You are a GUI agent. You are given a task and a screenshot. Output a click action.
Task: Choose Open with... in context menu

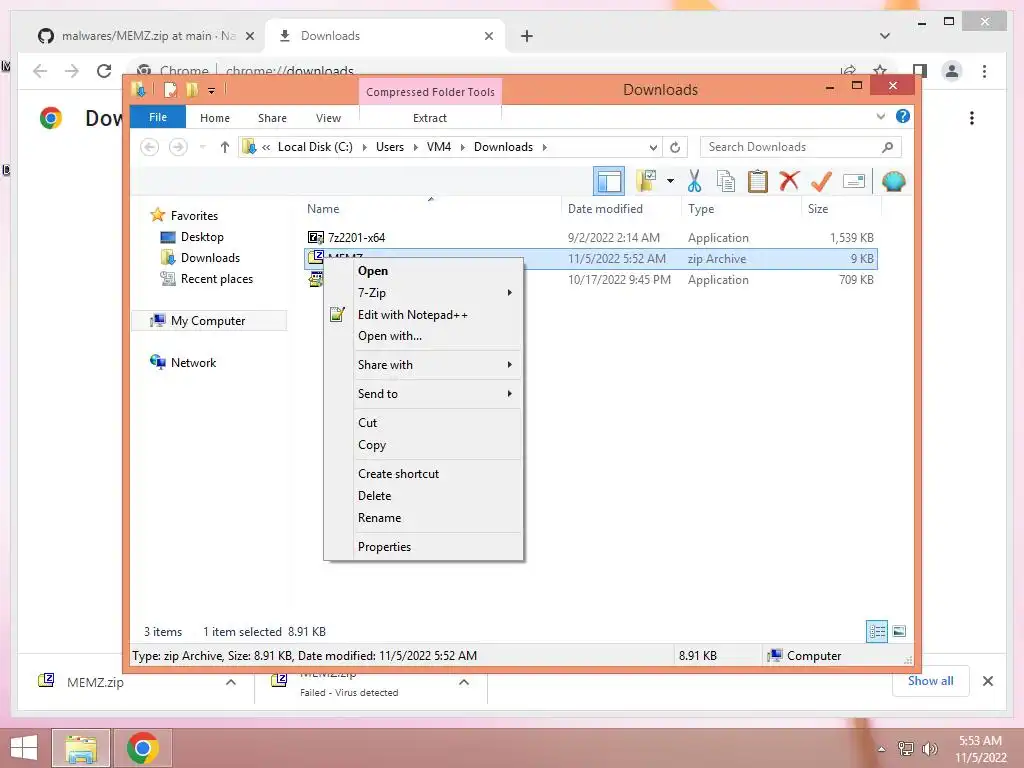coord(424,336)
